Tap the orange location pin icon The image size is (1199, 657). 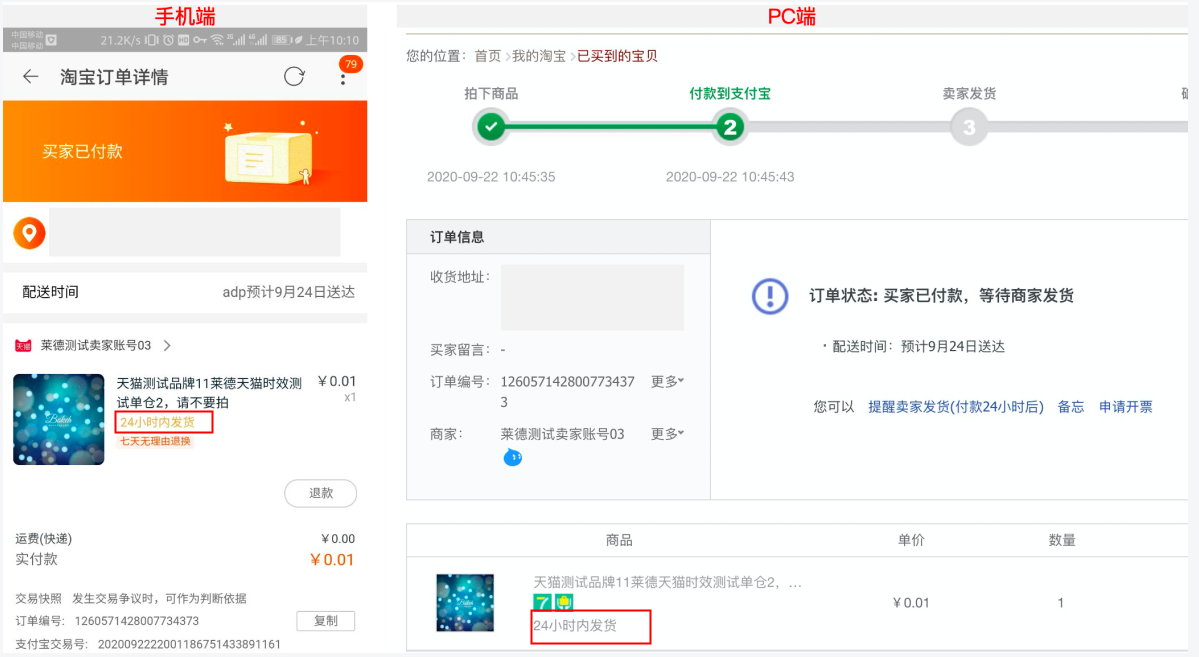click(x=30, y=233)
